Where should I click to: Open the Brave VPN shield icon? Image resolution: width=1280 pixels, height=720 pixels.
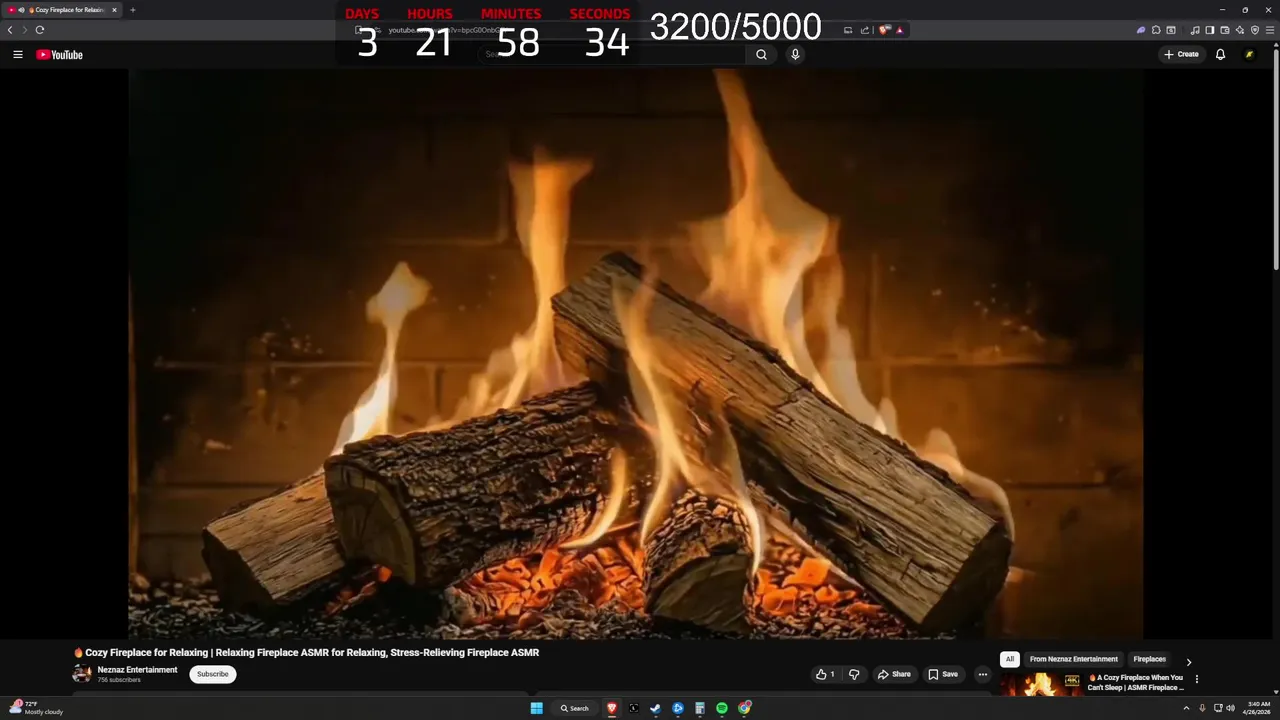coord(1255,30)
